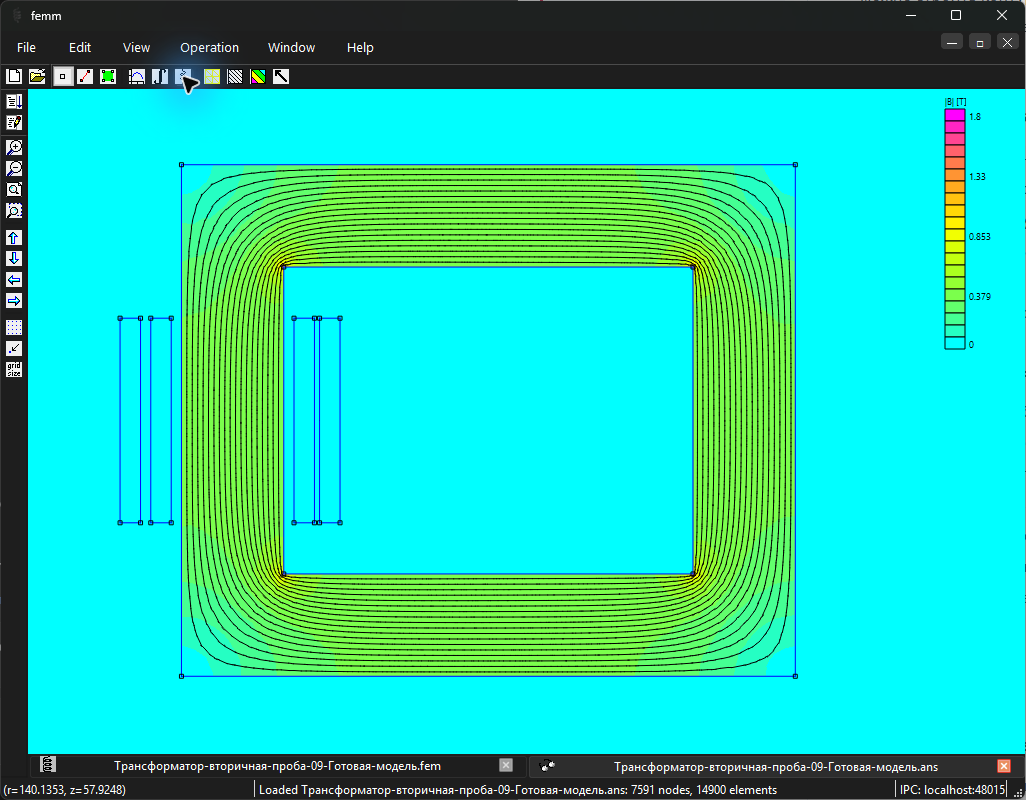Image resolution: width=1026 pixels, height=800 pixels.
Task: Click the zoom natural (fit view) icon
Action: pos(14,189)
